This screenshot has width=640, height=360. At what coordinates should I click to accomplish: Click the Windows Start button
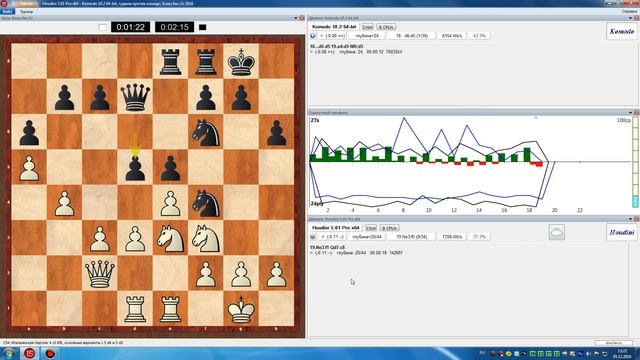(x=9, y=353)
